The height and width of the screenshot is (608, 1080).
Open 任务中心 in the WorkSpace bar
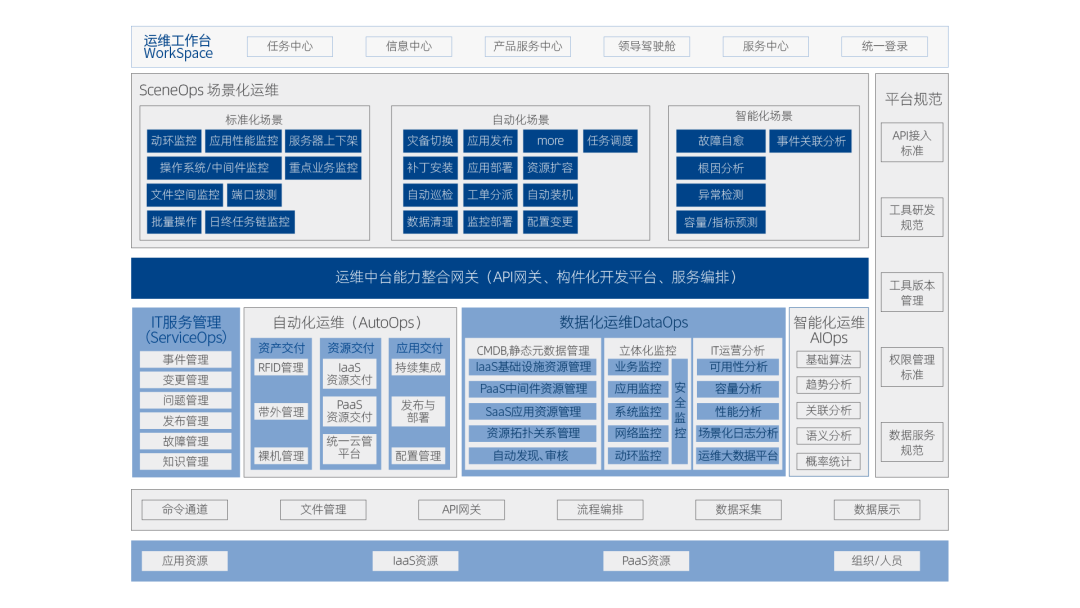(x=290, y=46)
